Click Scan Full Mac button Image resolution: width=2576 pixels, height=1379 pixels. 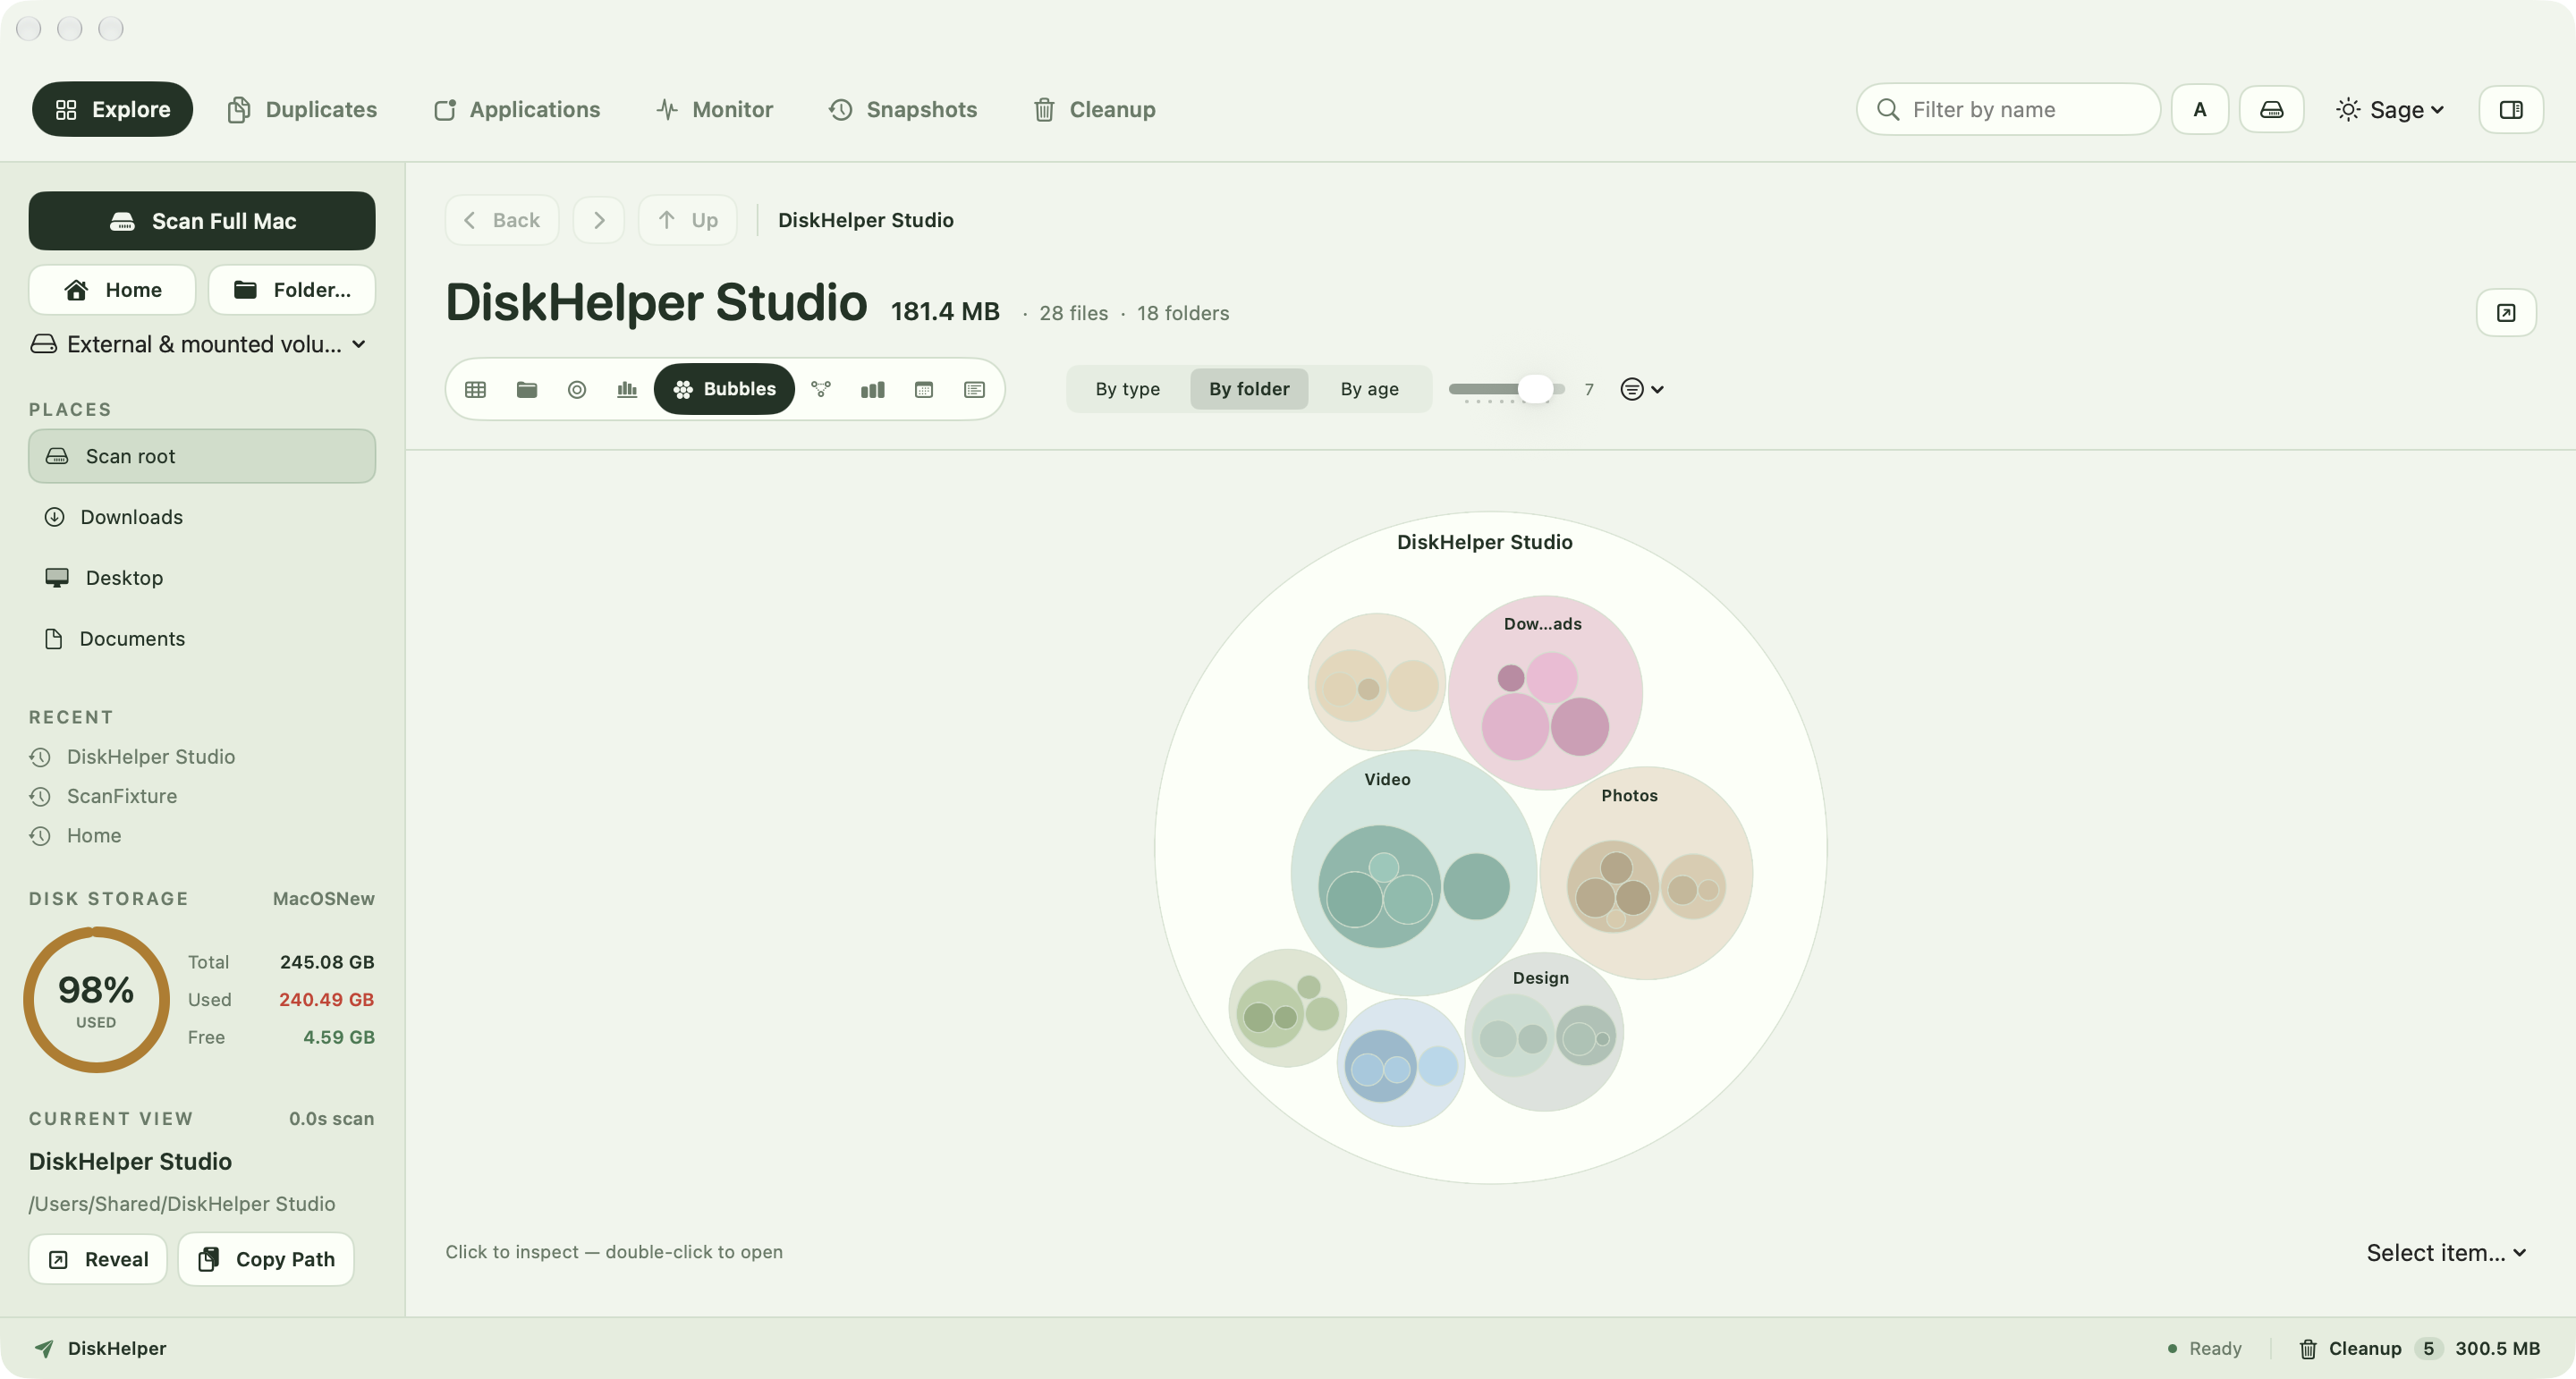202,221
